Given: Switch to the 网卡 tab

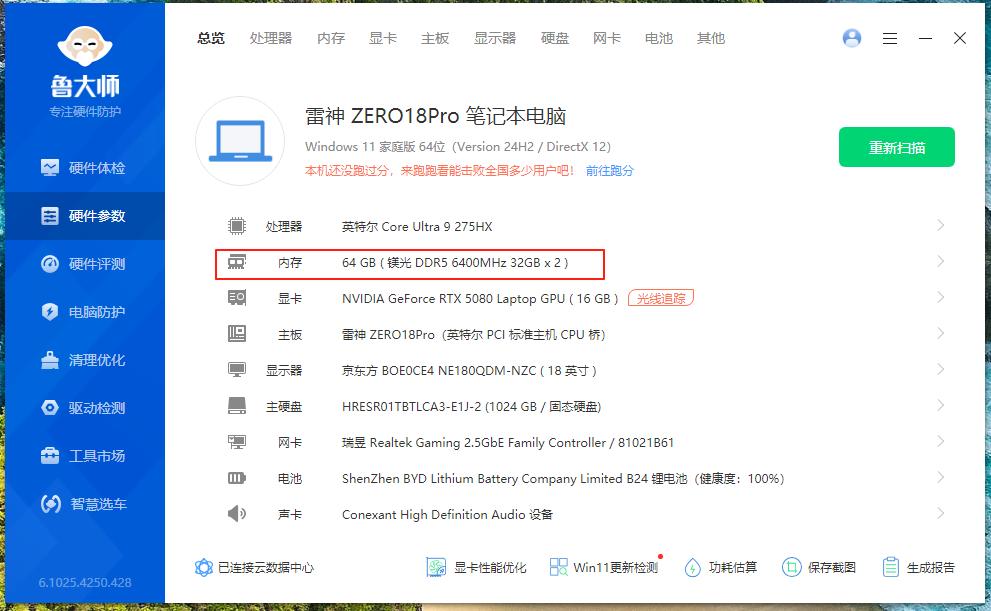Looking at the screenshot, I should [607, 39].
